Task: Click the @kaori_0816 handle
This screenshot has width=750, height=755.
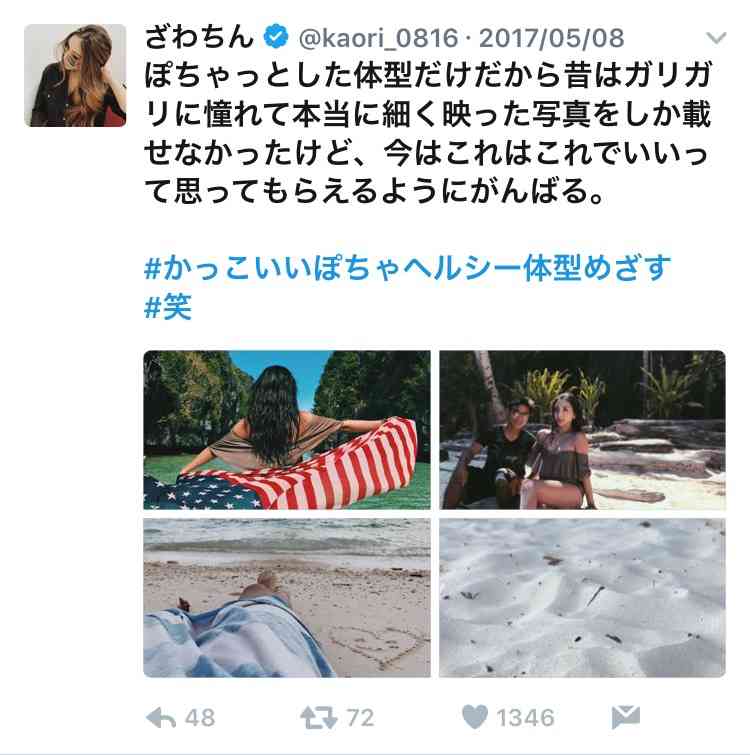Action: click(378, 38)
